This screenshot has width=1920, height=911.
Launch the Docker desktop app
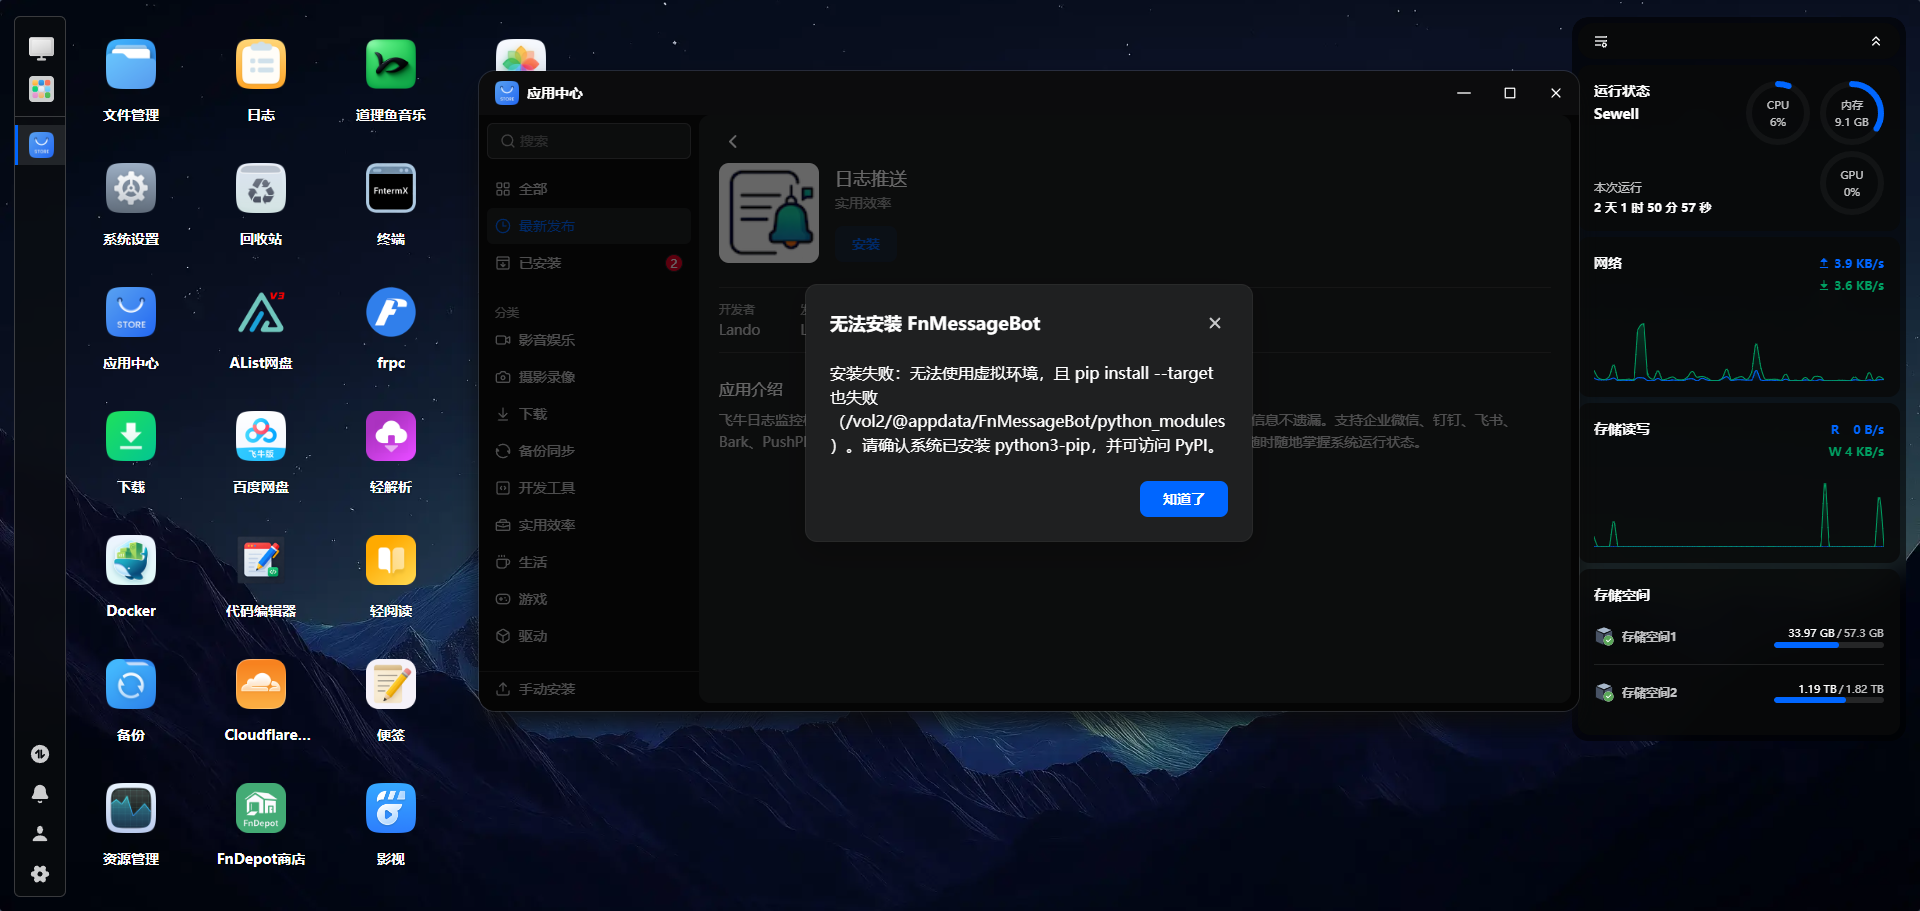pos(131,561)
